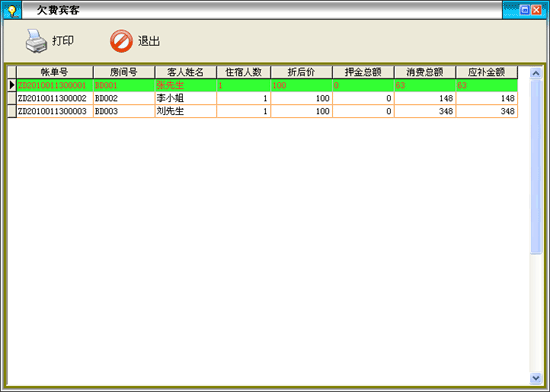Screen dimensions: 550x392
Task: Click the 折后价 column header
Action: (x=302, y=72)
